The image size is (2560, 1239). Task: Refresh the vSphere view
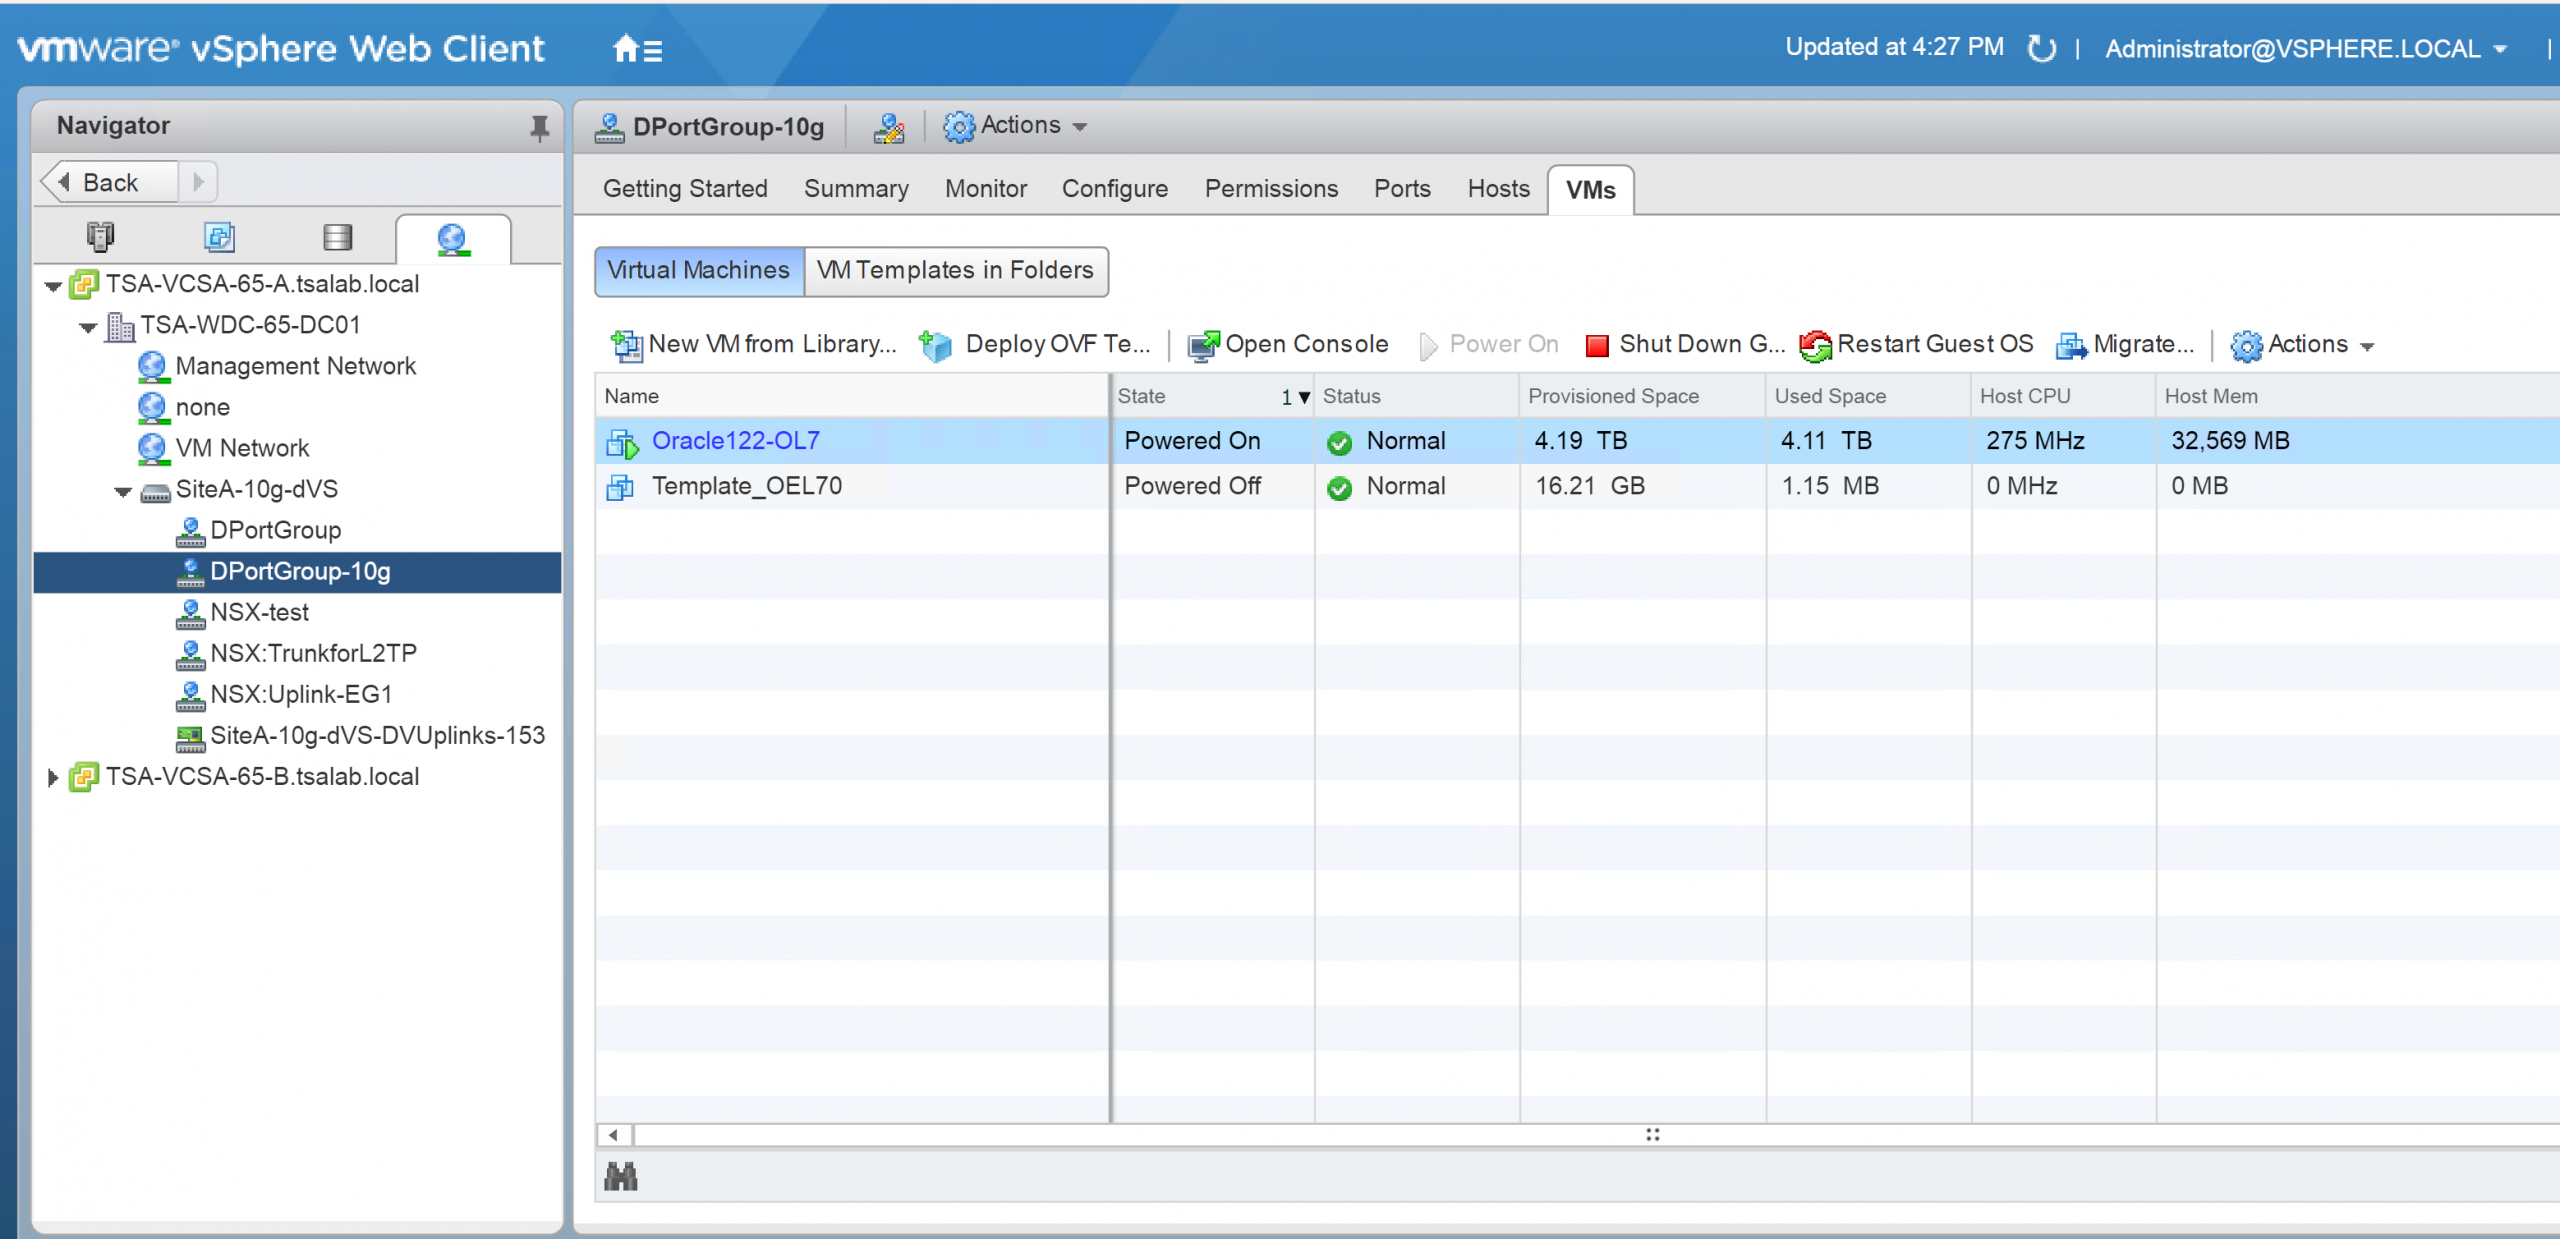tap(2041, 48)
